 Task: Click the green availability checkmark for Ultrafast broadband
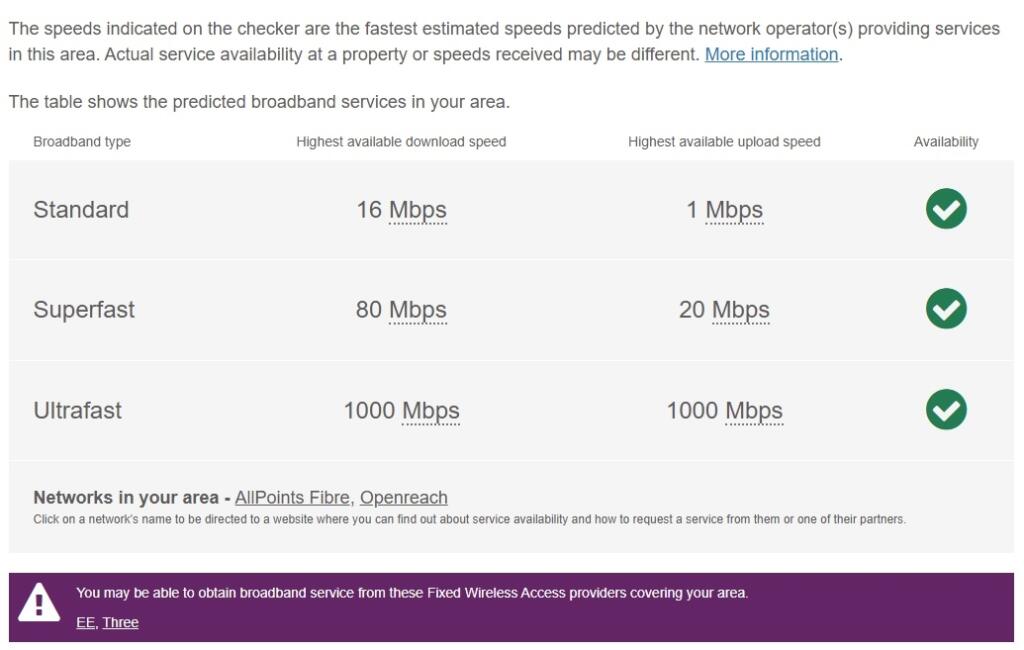point(945,410)
